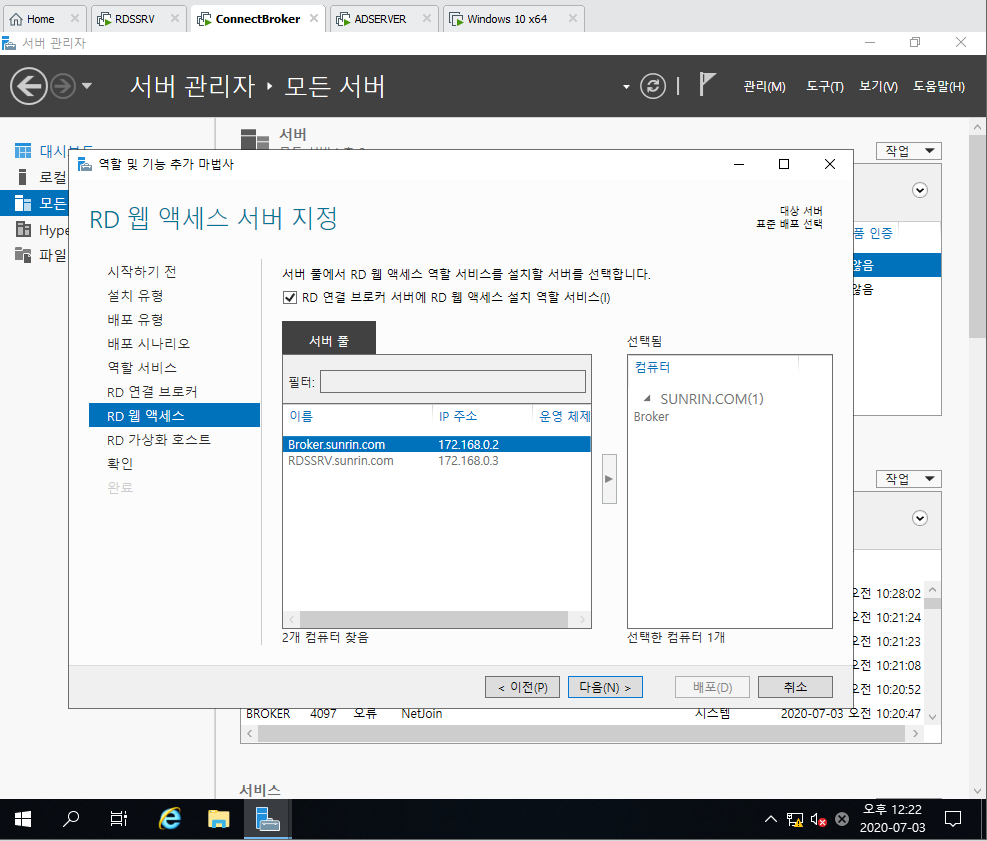The image size is (987, 841).
Task: Open the notifications flag icon
Action: point(707,84)
